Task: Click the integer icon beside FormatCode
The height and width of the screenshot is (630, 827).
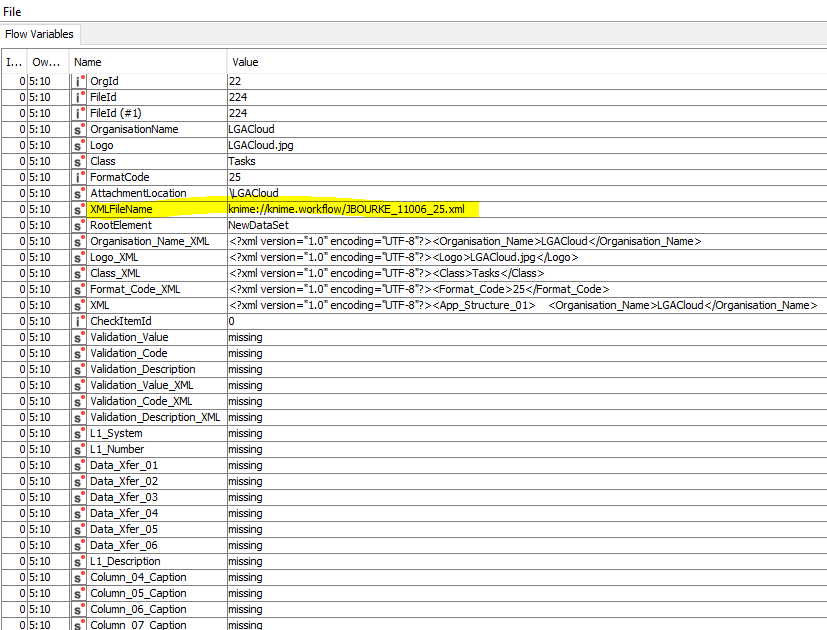Action: tap(80, 177)
